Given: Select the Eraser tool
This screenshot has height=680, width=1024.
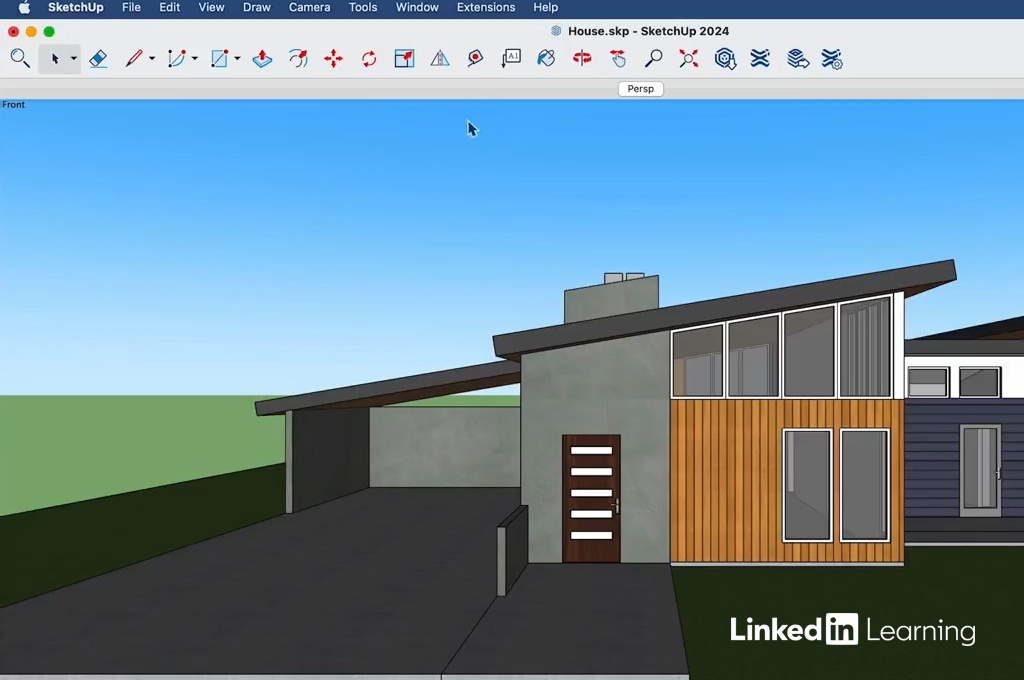Looking at the screenshot, I should [98, 59].
